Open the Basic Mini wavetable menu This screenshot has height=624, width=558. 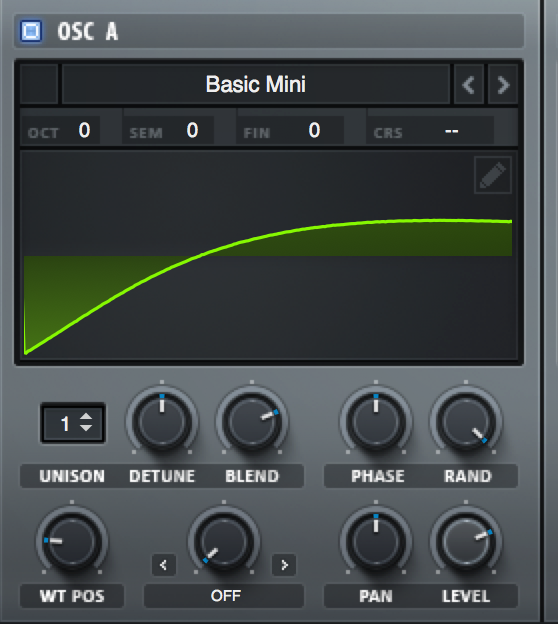pos(256,84)
